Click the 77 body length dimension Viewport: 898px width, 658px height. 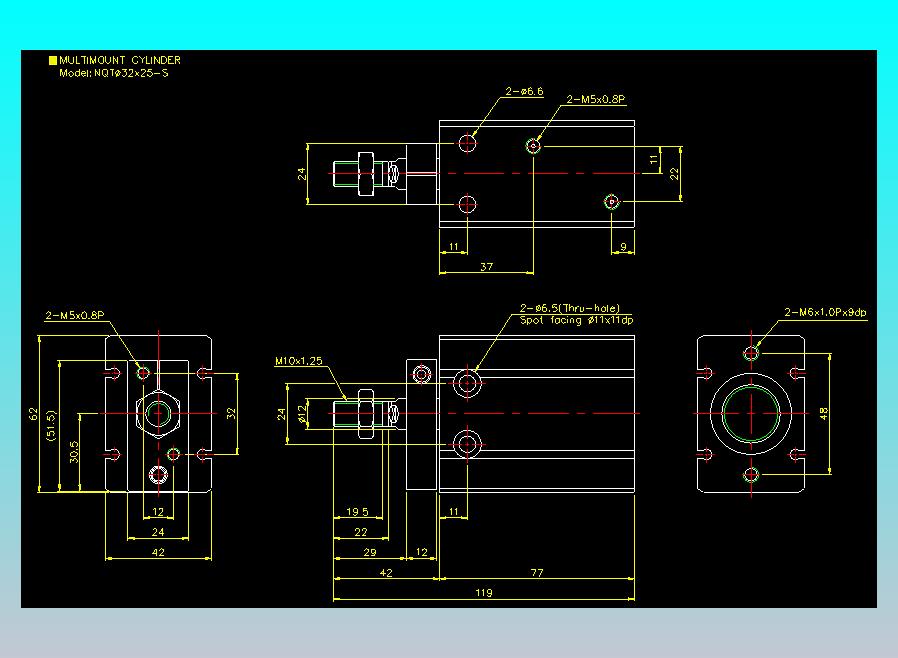pos(537,573)
